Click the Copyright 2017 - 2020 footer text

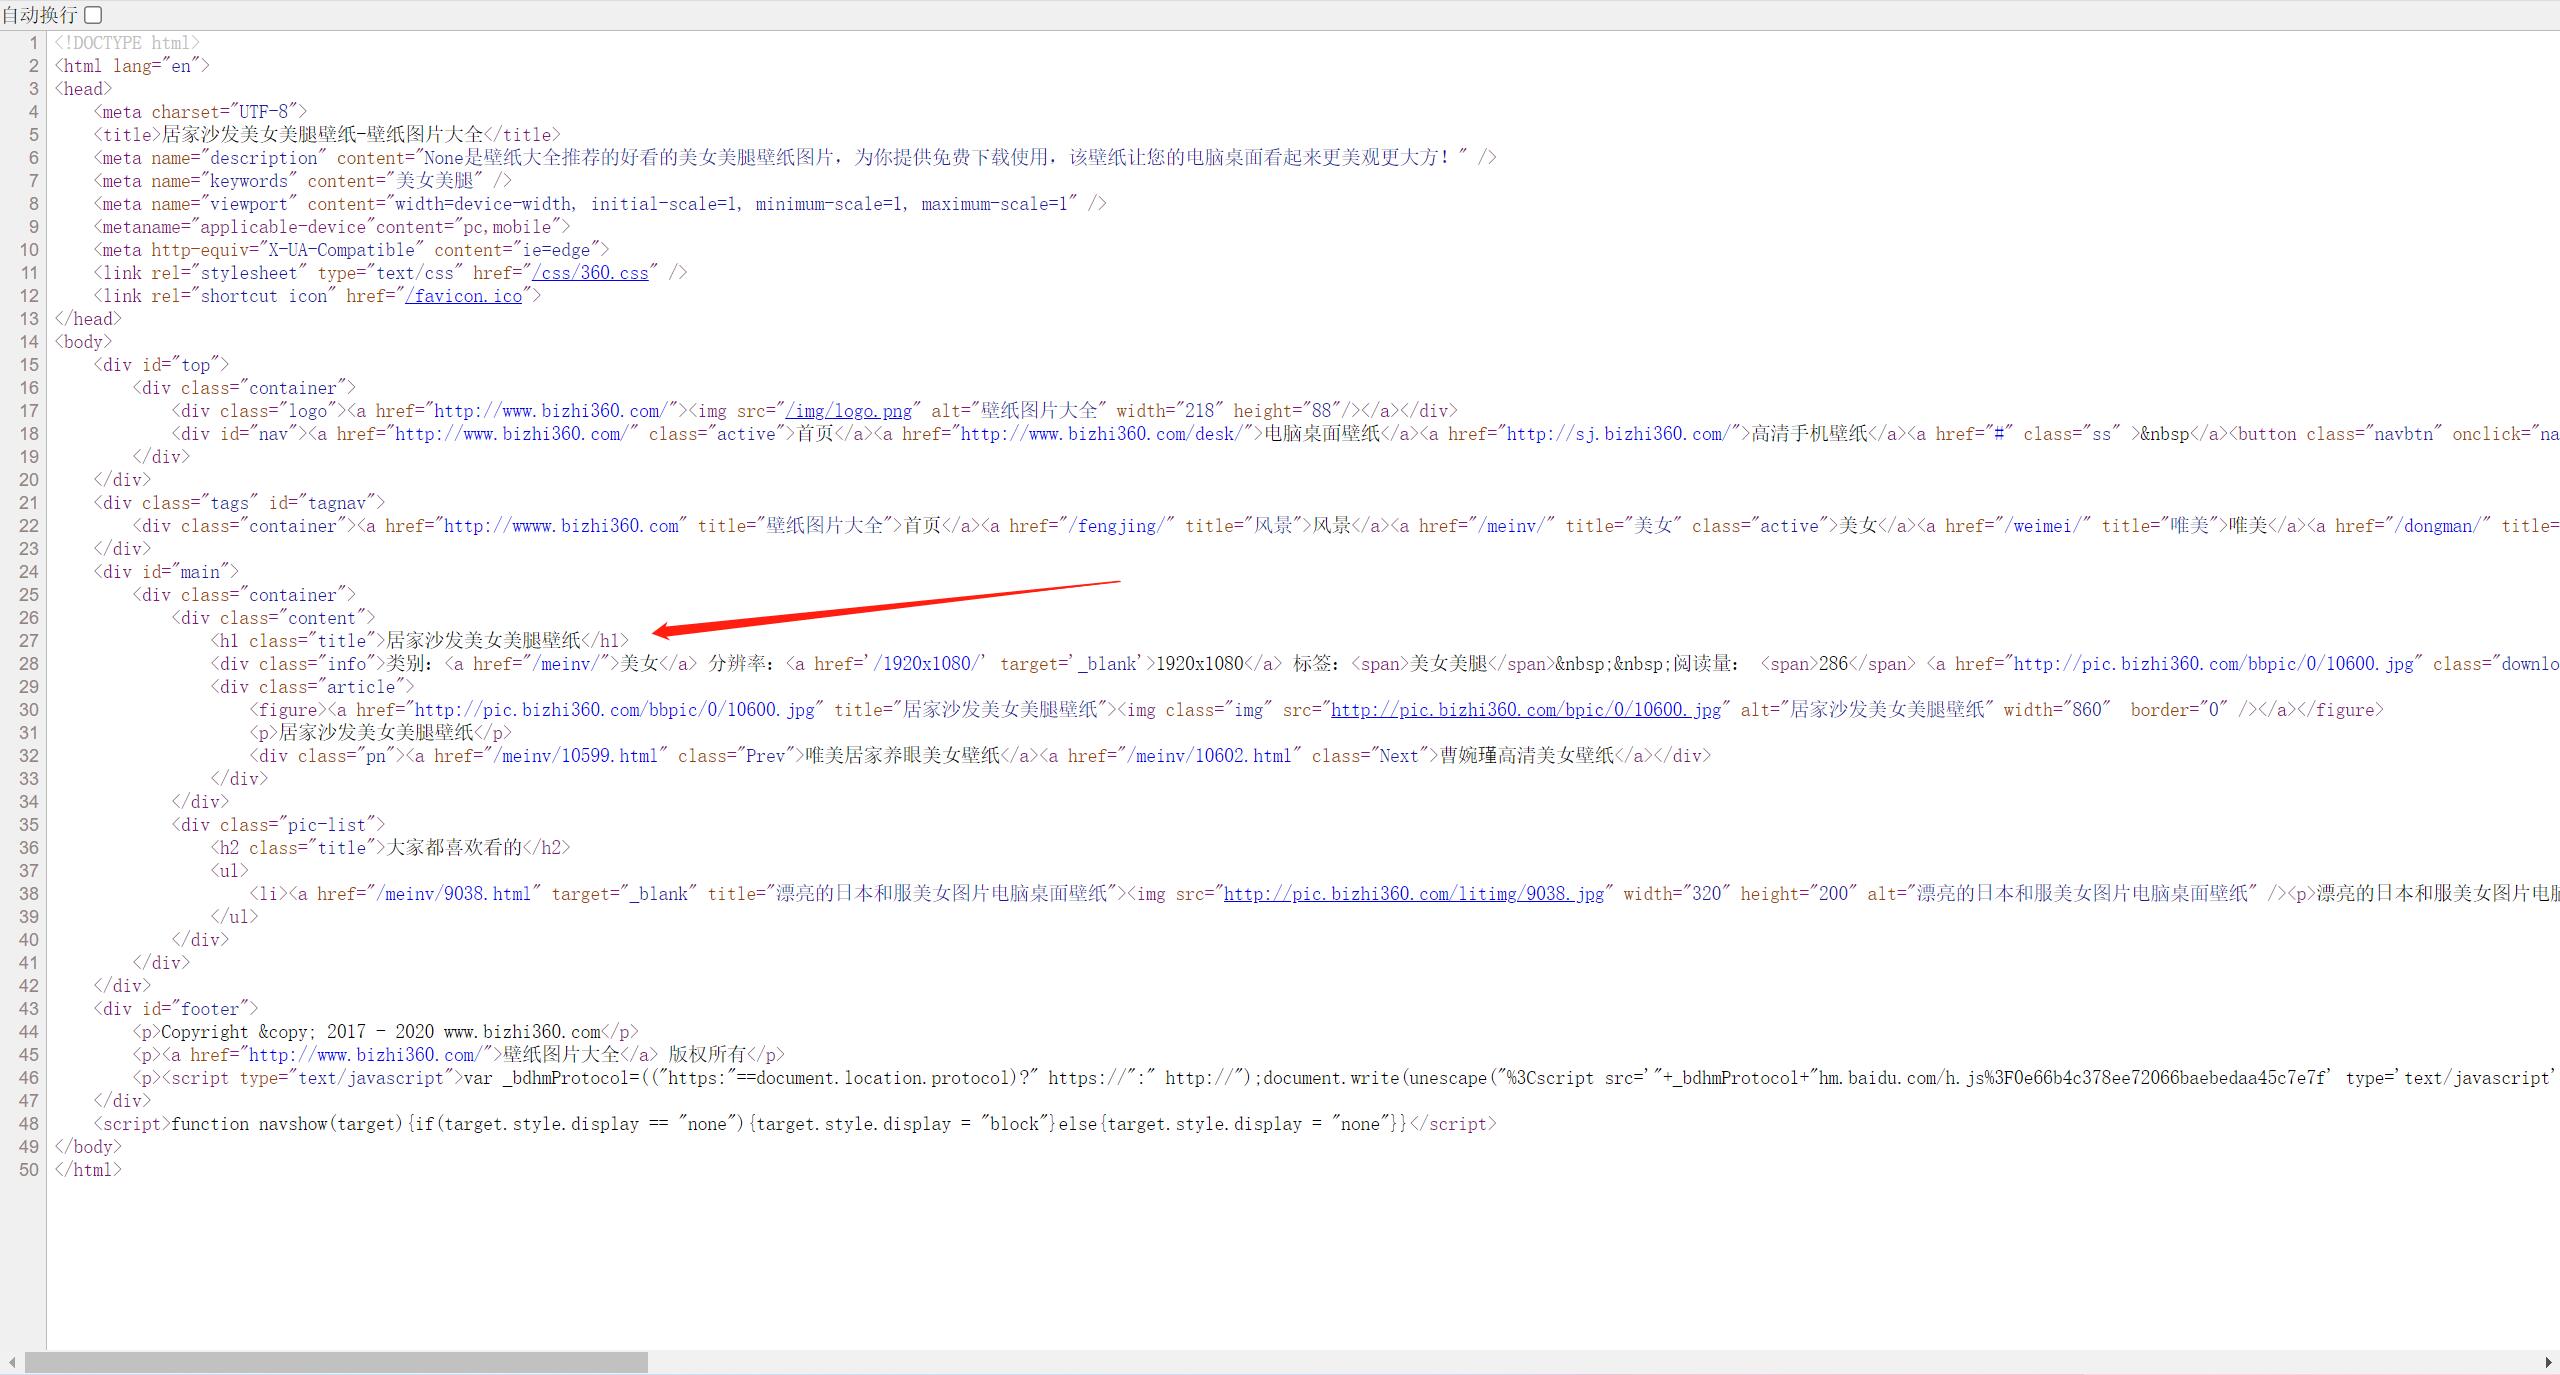(380, 1031)
